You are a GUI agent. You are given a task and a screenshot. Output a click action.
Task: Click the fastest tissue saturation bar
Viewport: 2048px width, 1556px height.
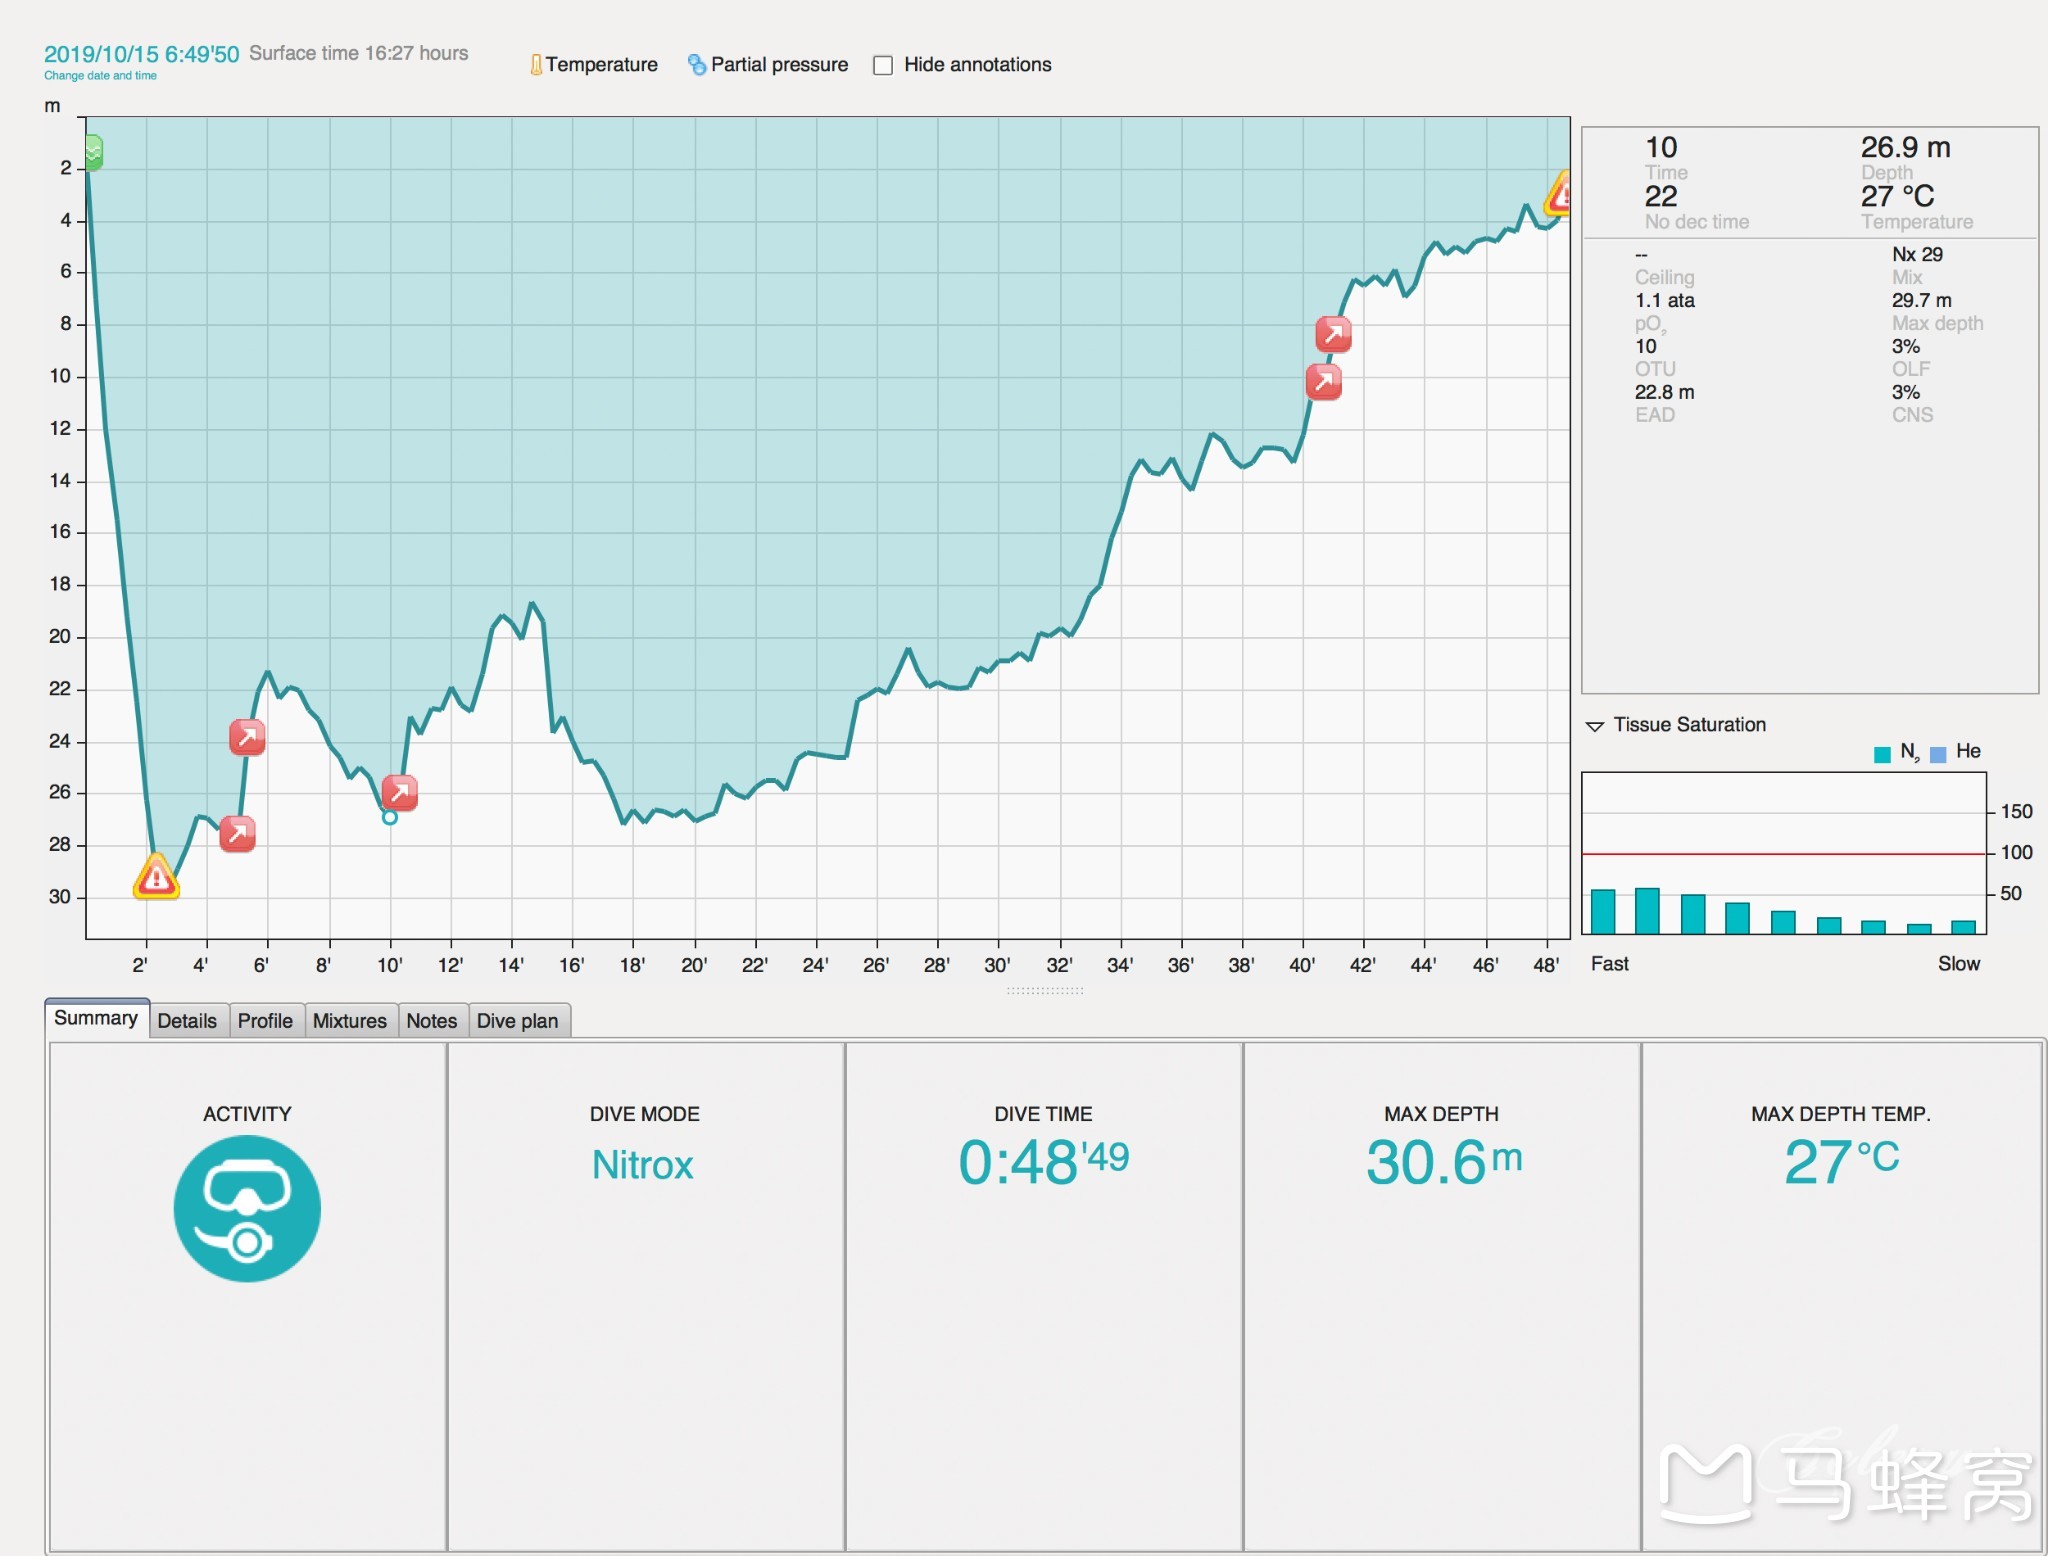(x=1603, y=911)
